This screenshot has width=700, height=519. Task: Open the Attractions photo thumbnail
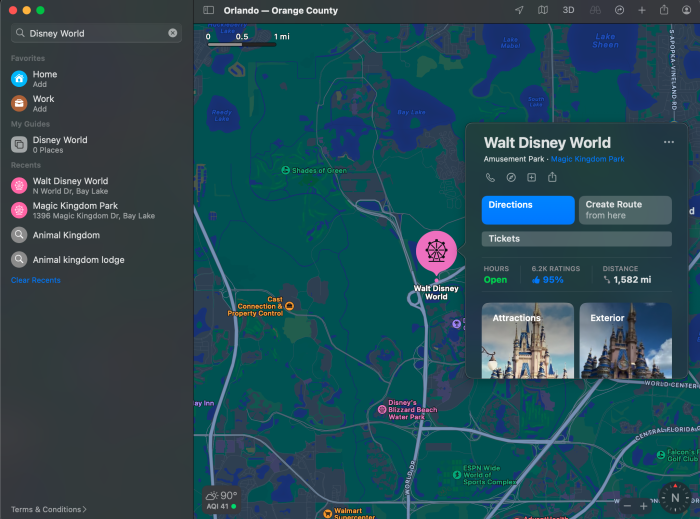(528, 340)
